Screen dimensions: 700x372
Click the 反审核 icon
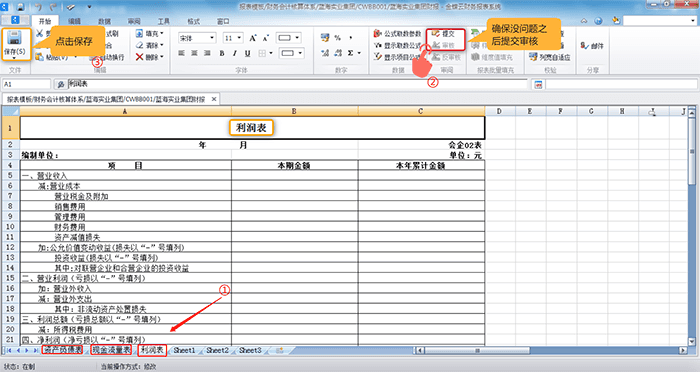[x=436, y=57]
